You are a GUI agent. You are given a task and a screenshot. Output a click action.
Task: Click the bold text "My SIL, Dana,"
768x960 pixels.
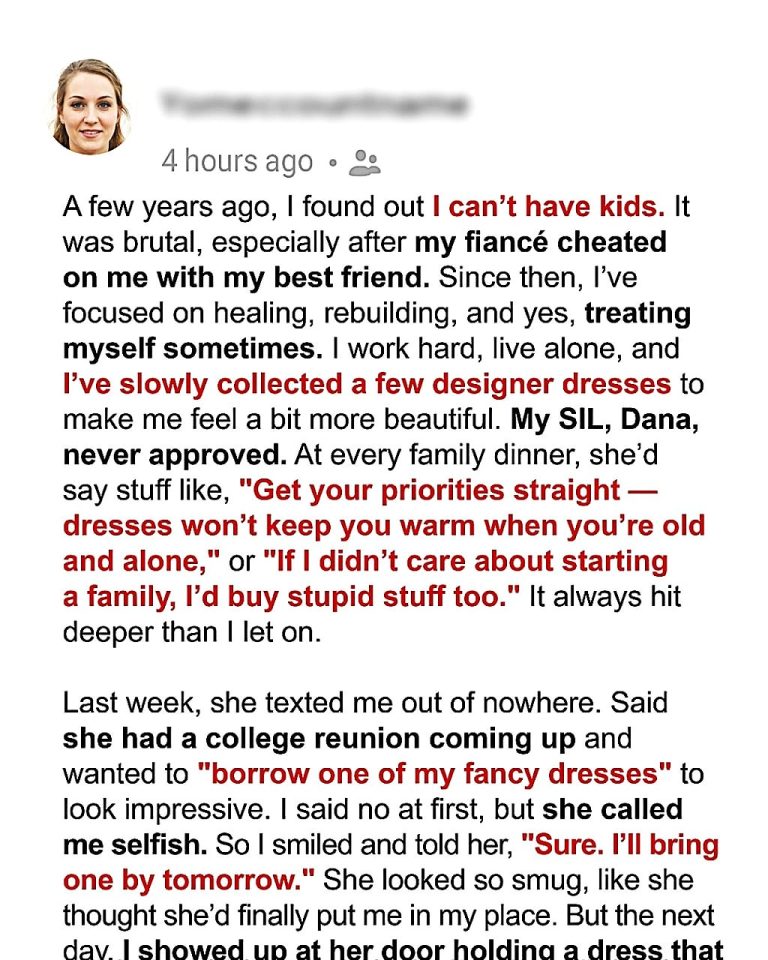[x=616, y=419]
